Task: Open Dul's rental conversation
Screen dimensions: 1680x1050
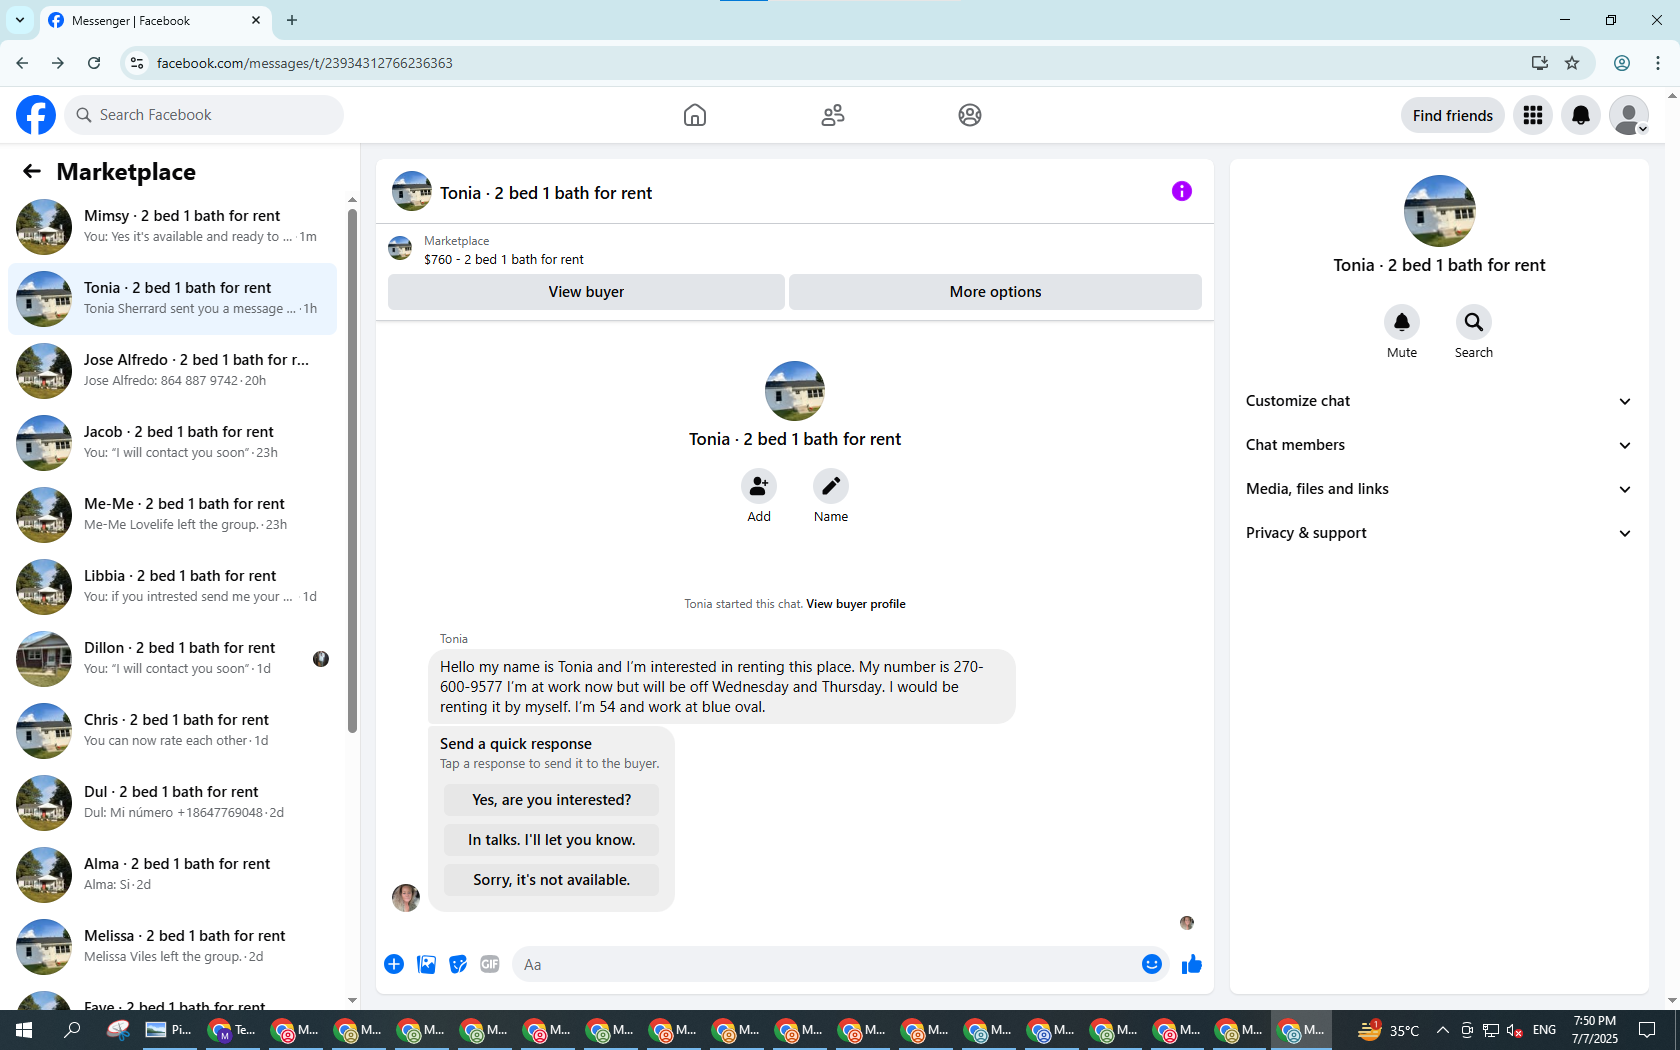Action: 172,803
